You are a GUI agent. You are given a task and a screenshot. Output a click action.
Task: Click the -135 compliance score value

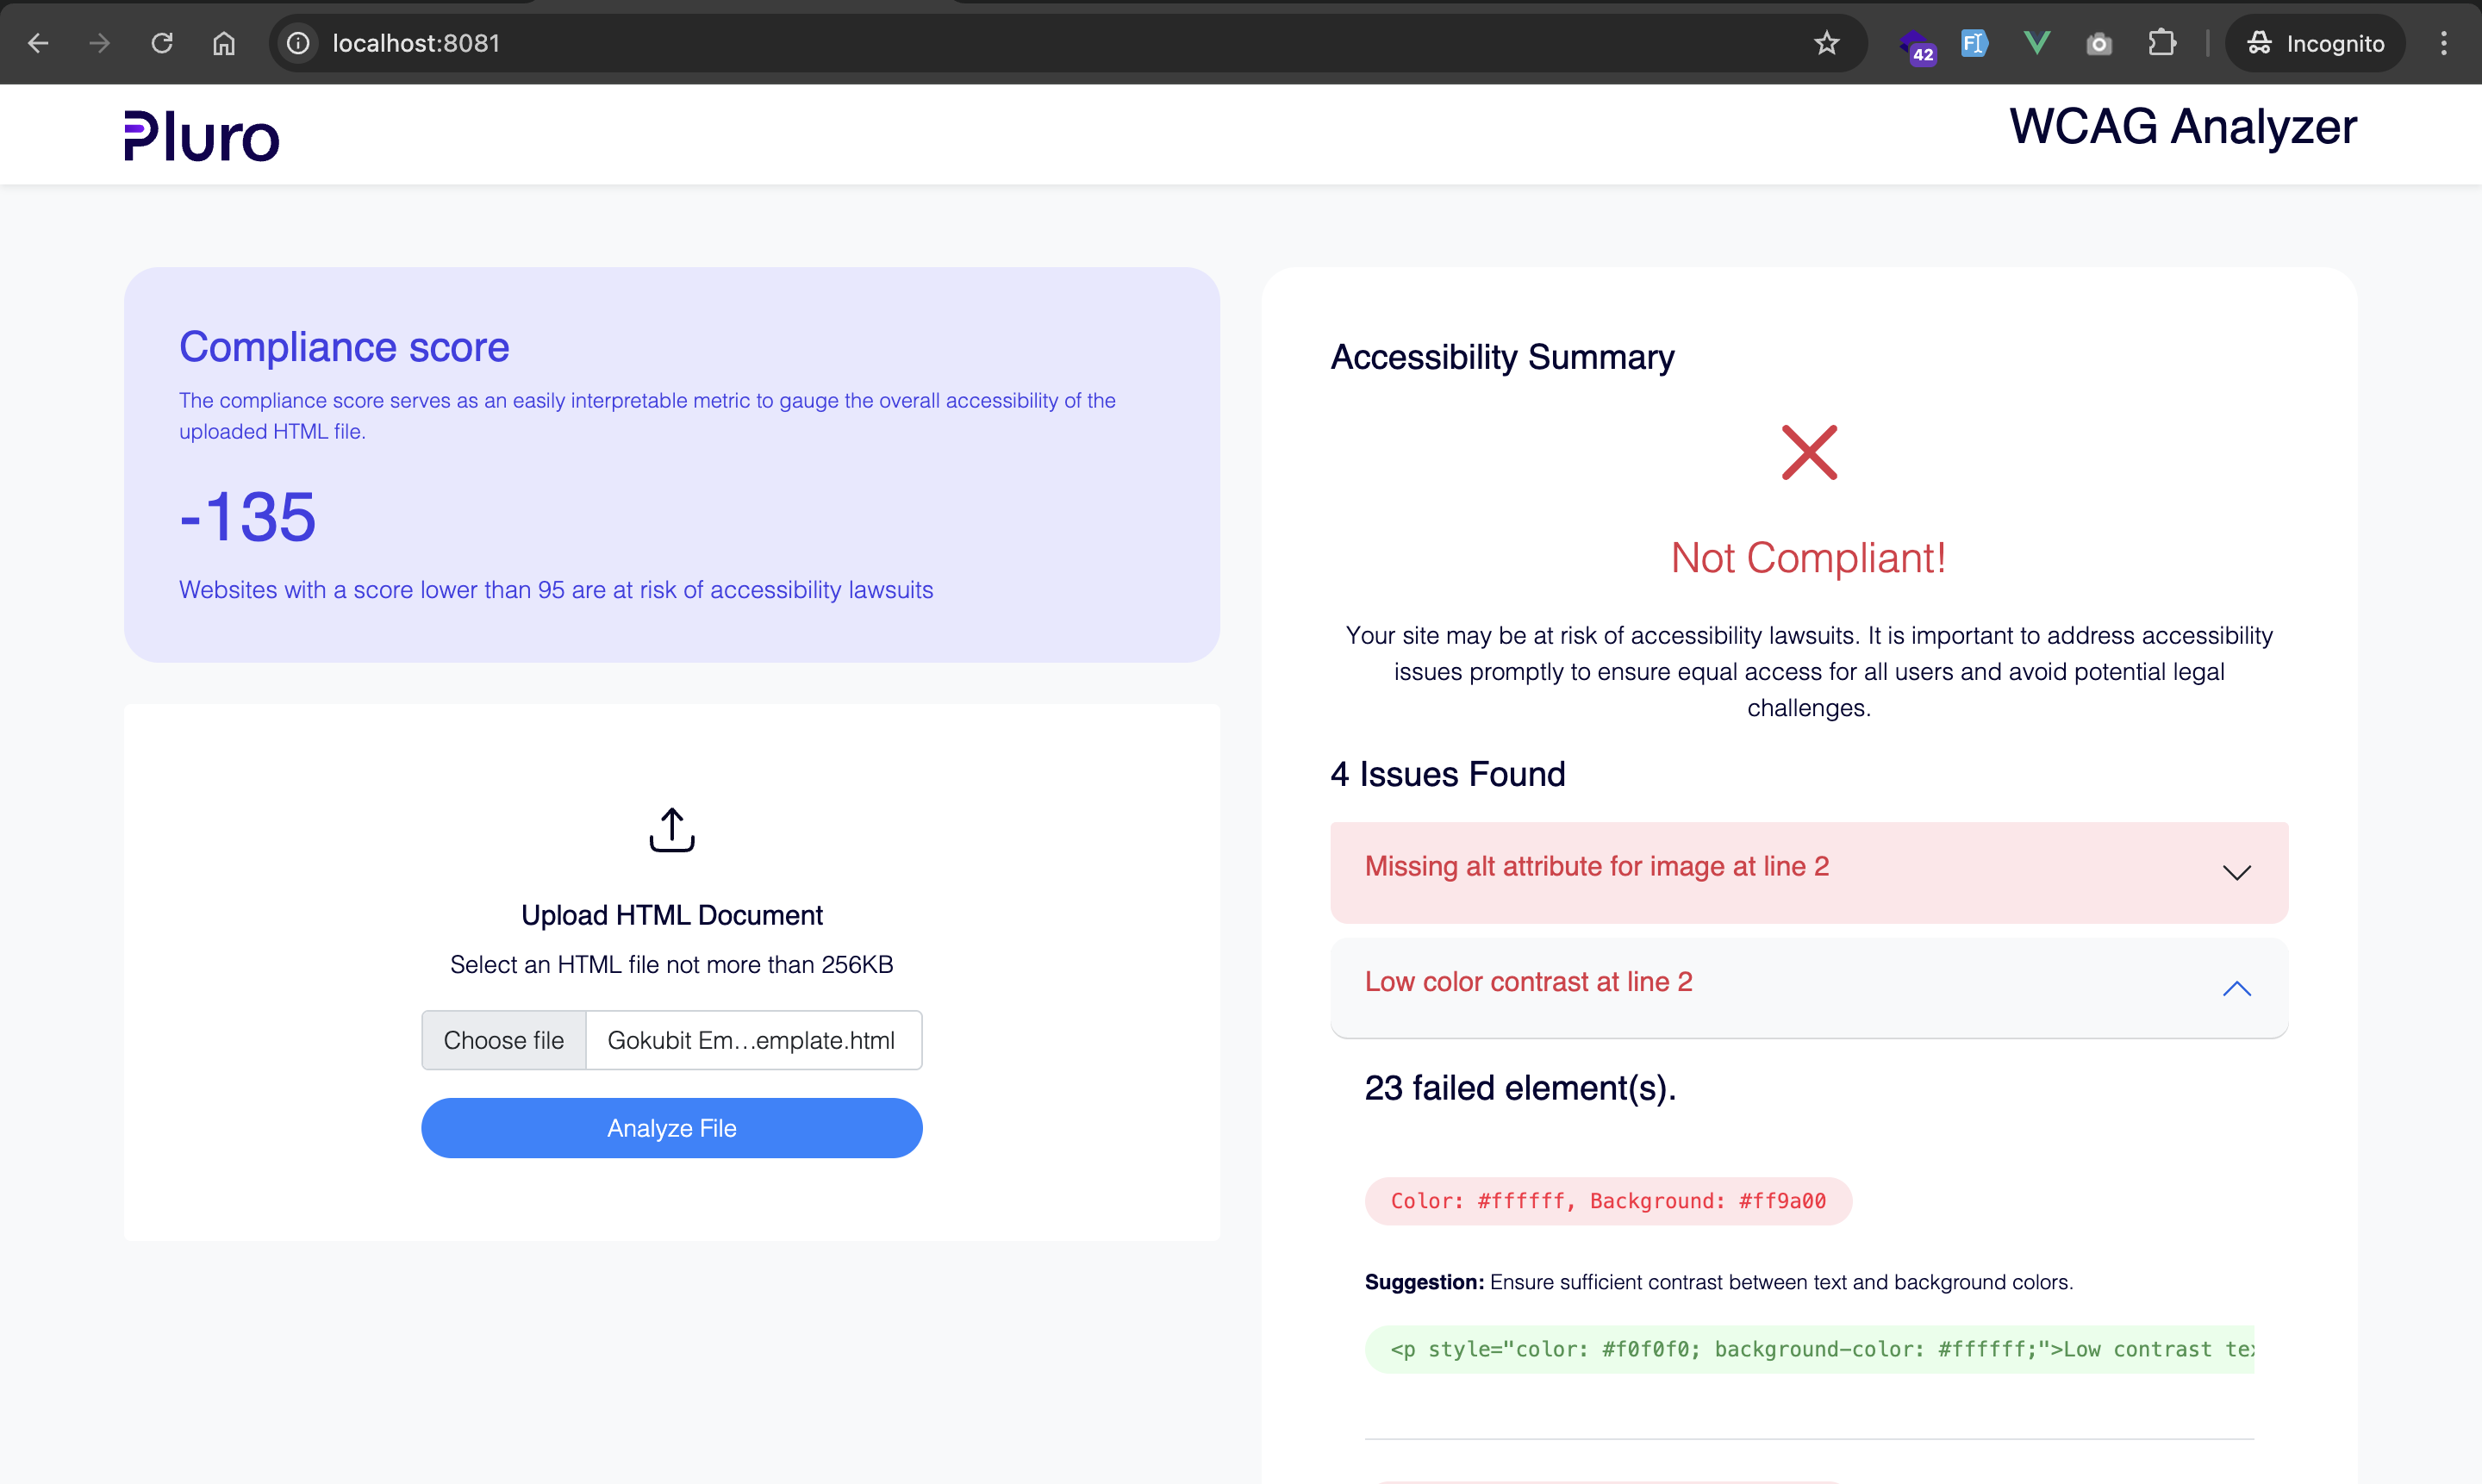(247, 517)
